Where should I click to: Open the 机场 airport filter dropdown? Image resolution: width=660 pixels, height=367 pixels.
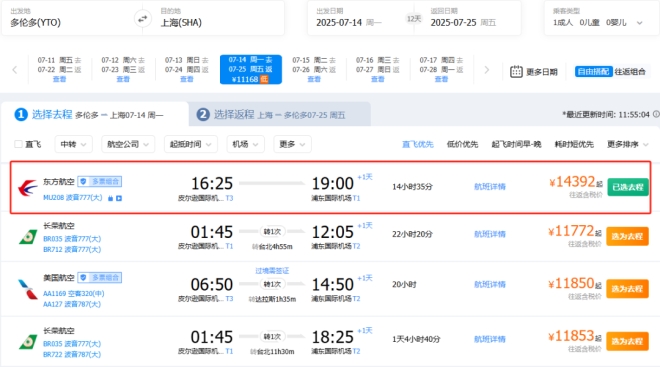click(245, 144)
